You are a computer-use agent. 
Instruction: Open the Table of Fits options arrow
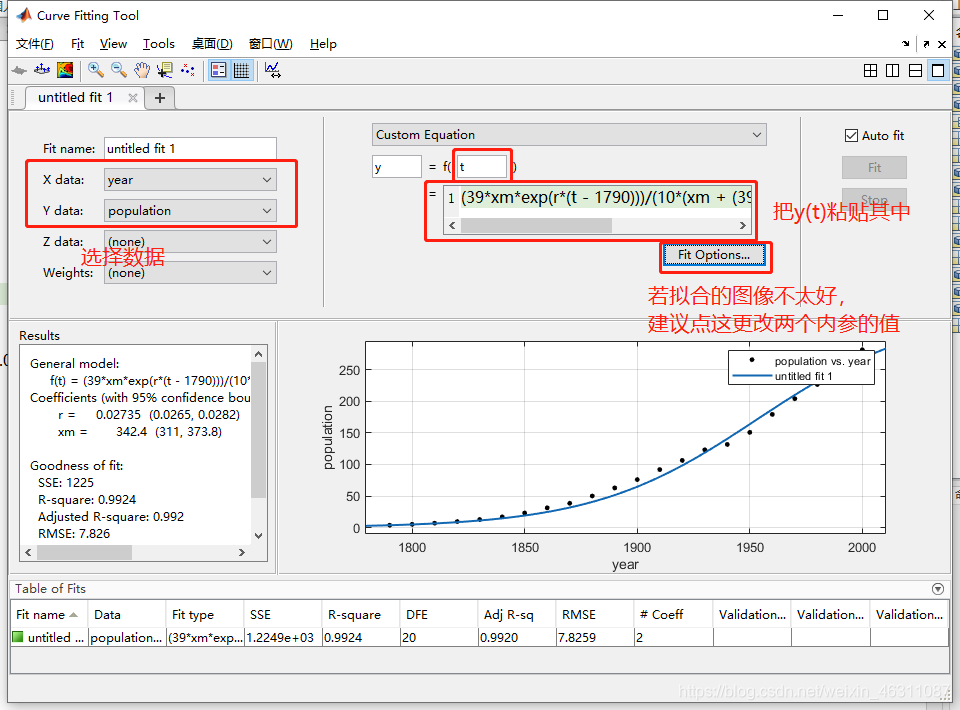click(937, 589)
